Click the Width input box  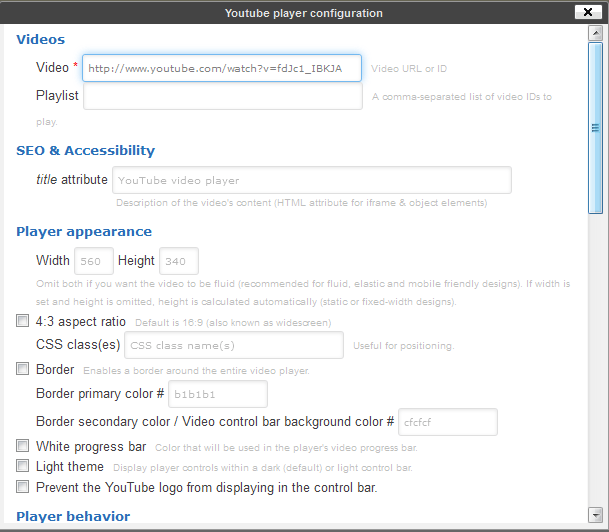point(94,261)
